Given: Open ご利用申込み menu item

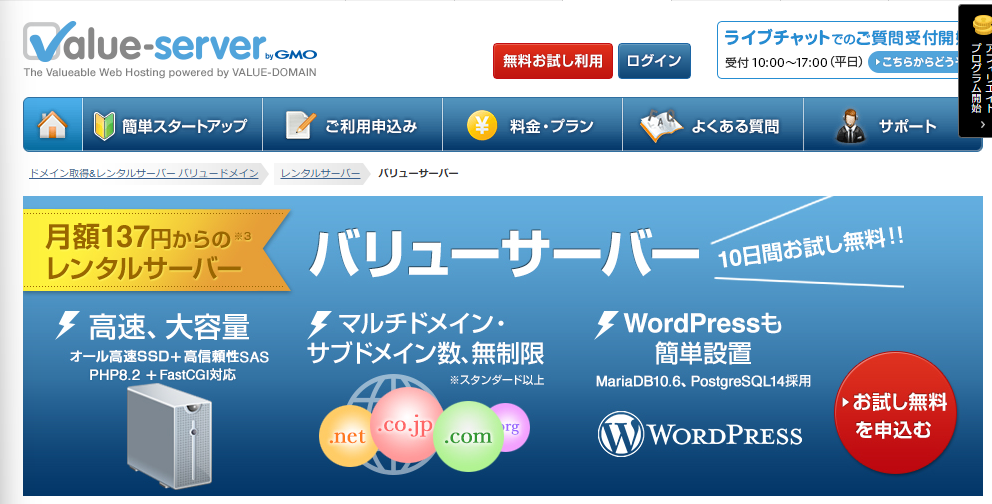Looking at the screenshot, I should point(352,125).
